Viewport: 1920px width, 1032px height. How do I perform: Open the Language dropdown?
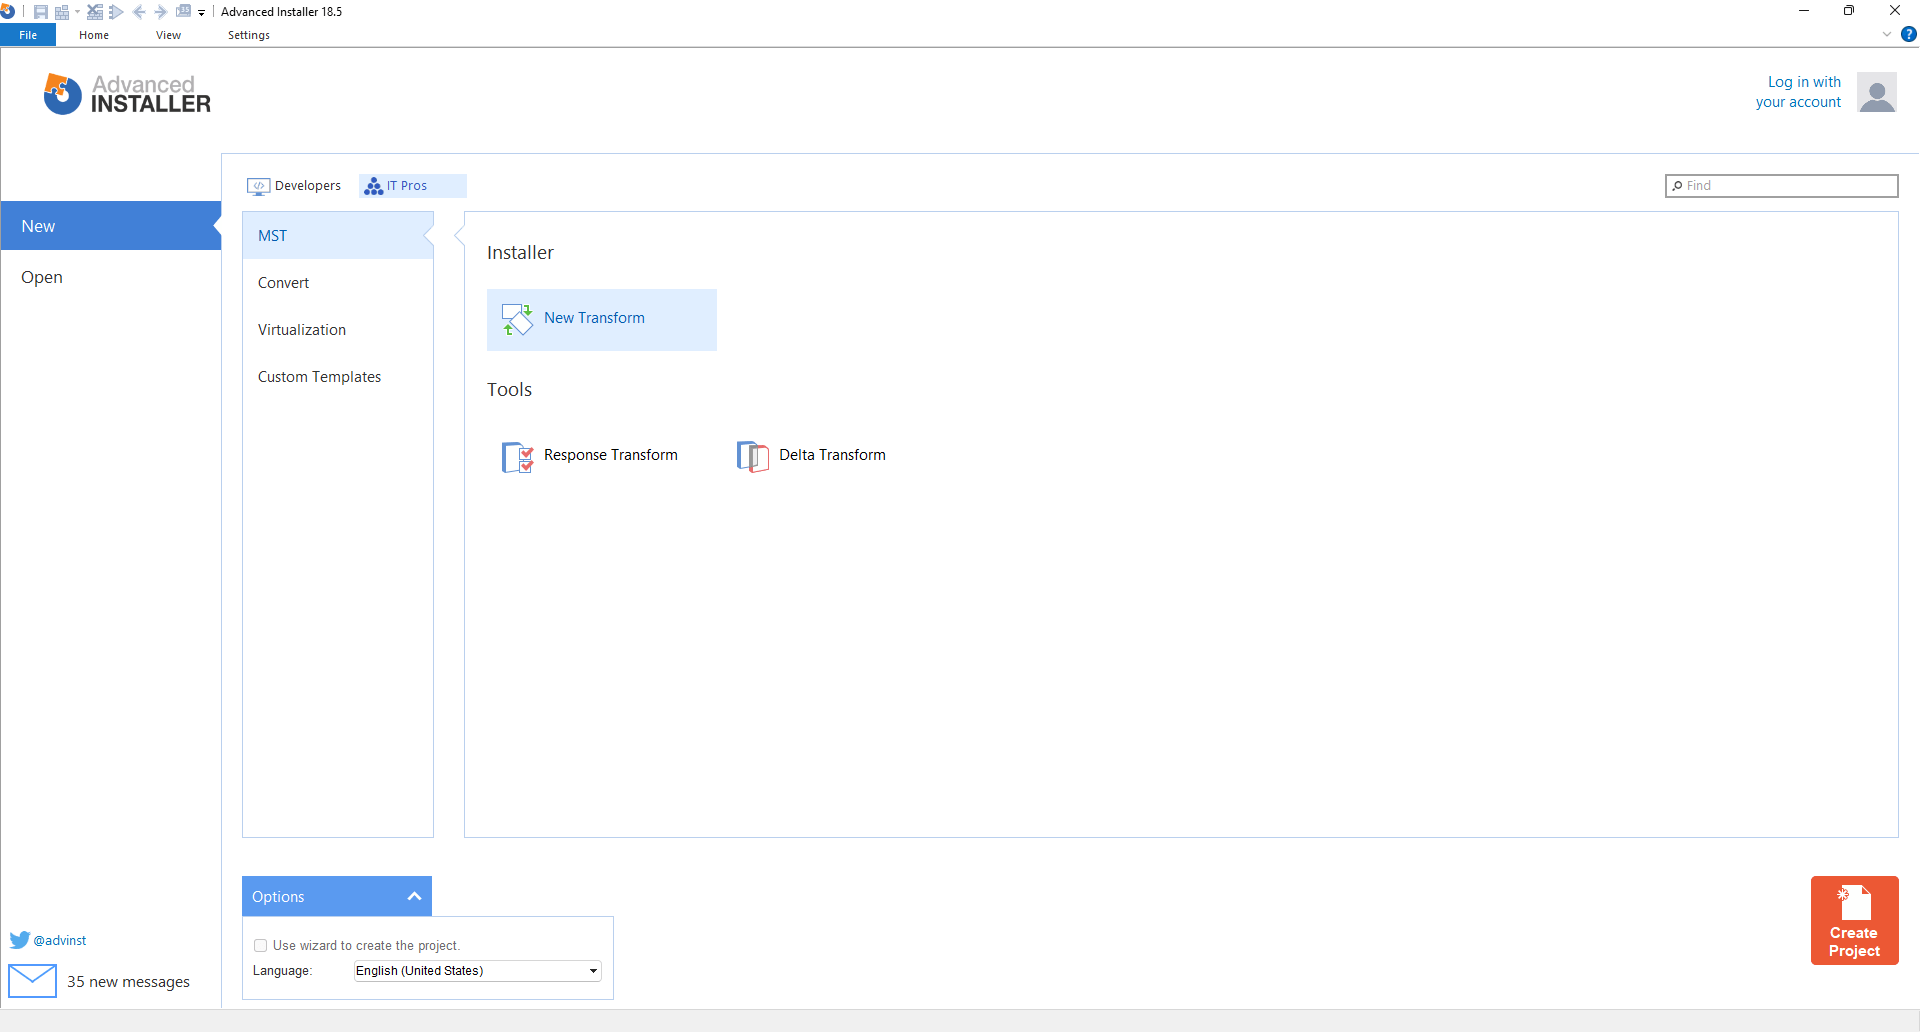[x=593, y=970]
